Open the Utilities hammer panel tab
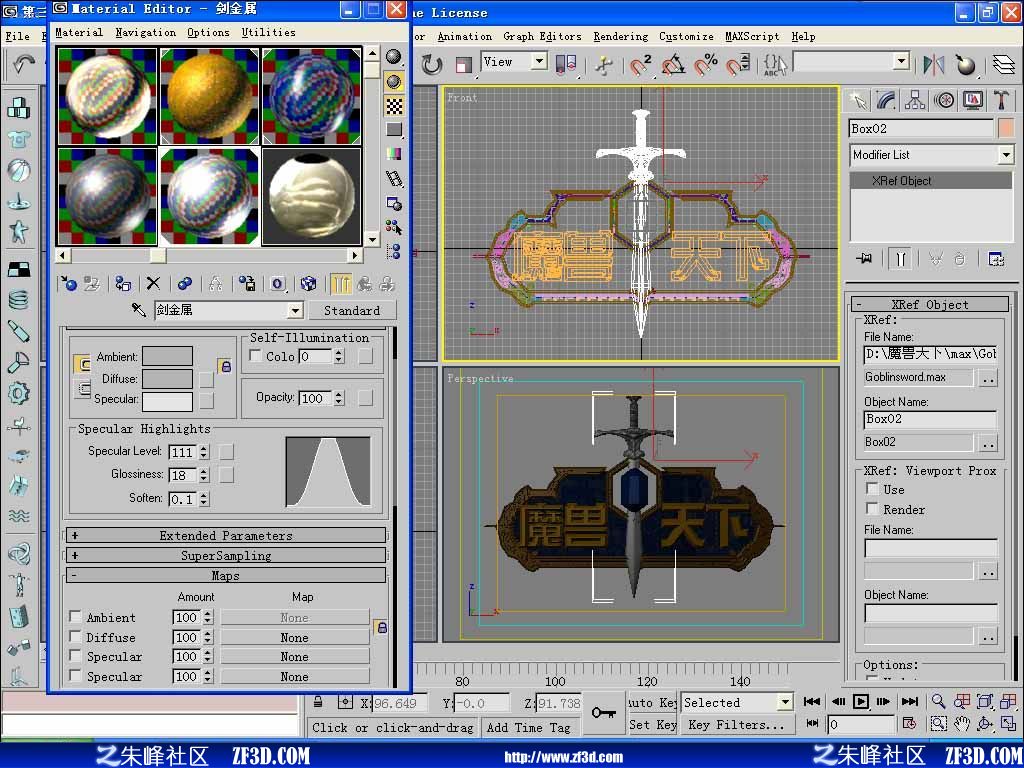Viewport: 1024px width, 768px height. [x=1002, y=100]
